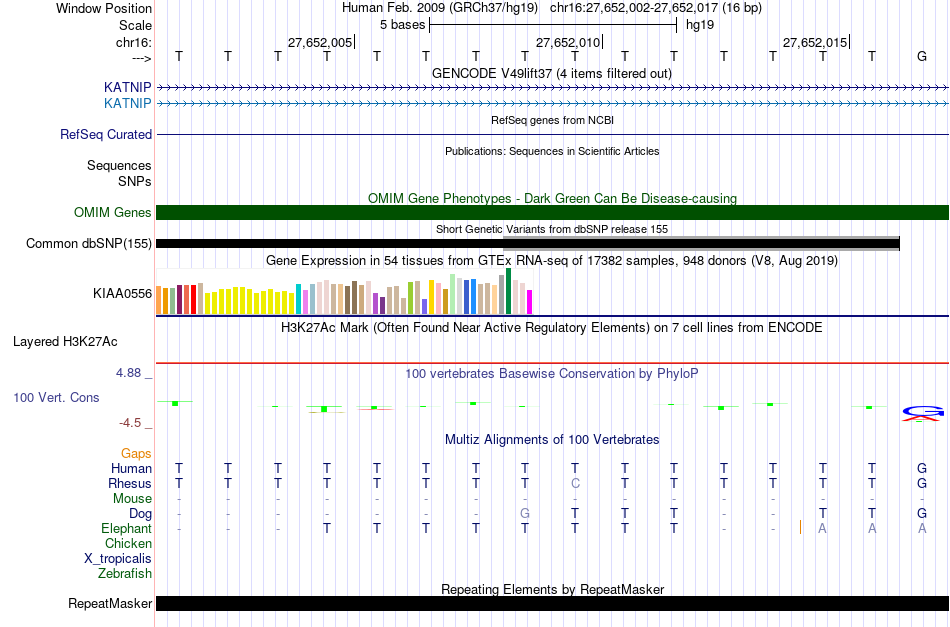Click the 27,652,010 position marker
Image resolution: width=950 pixels, height=627 pixels.
coord(568,42)
